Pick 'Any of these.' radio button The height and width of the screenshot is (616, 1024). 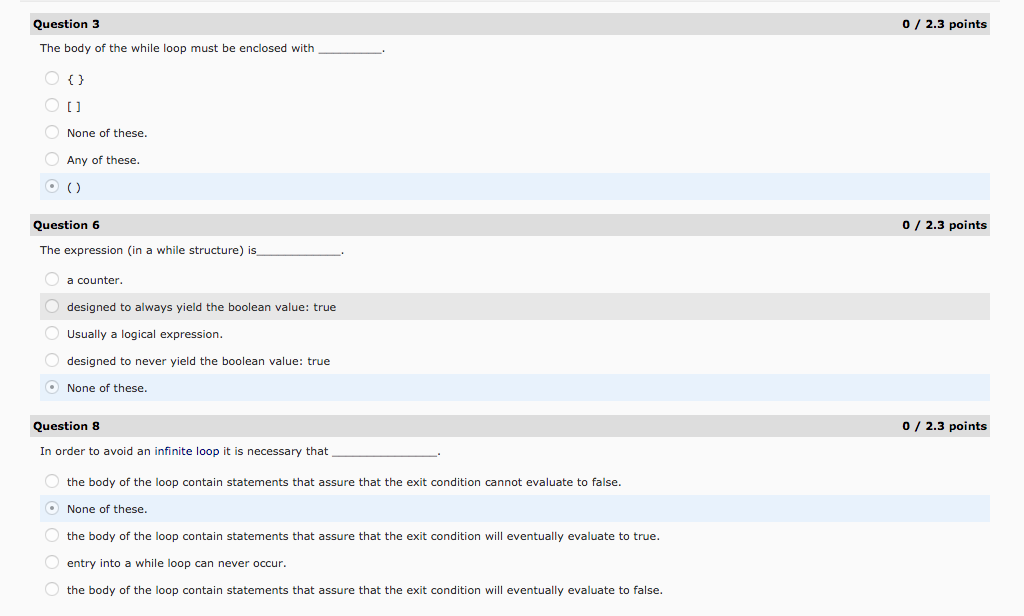52,159
